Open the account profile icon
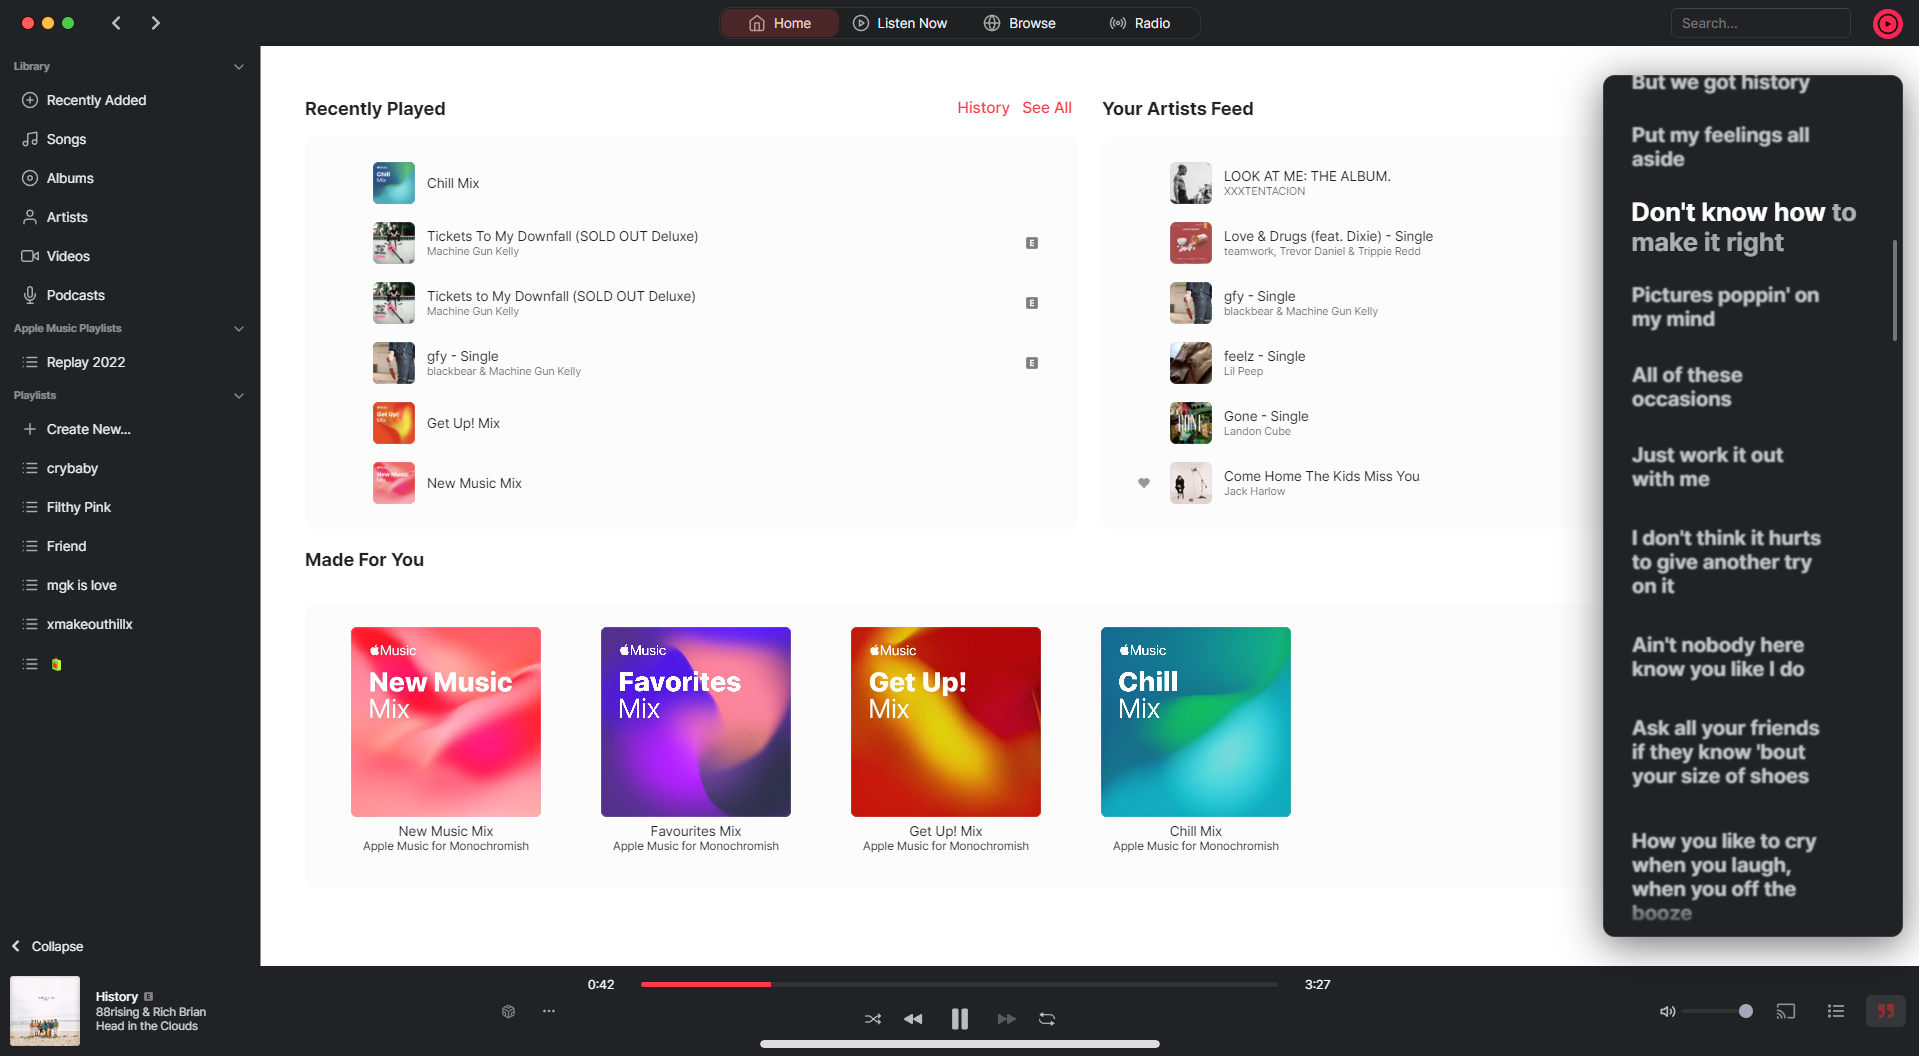 [1887, 23]
